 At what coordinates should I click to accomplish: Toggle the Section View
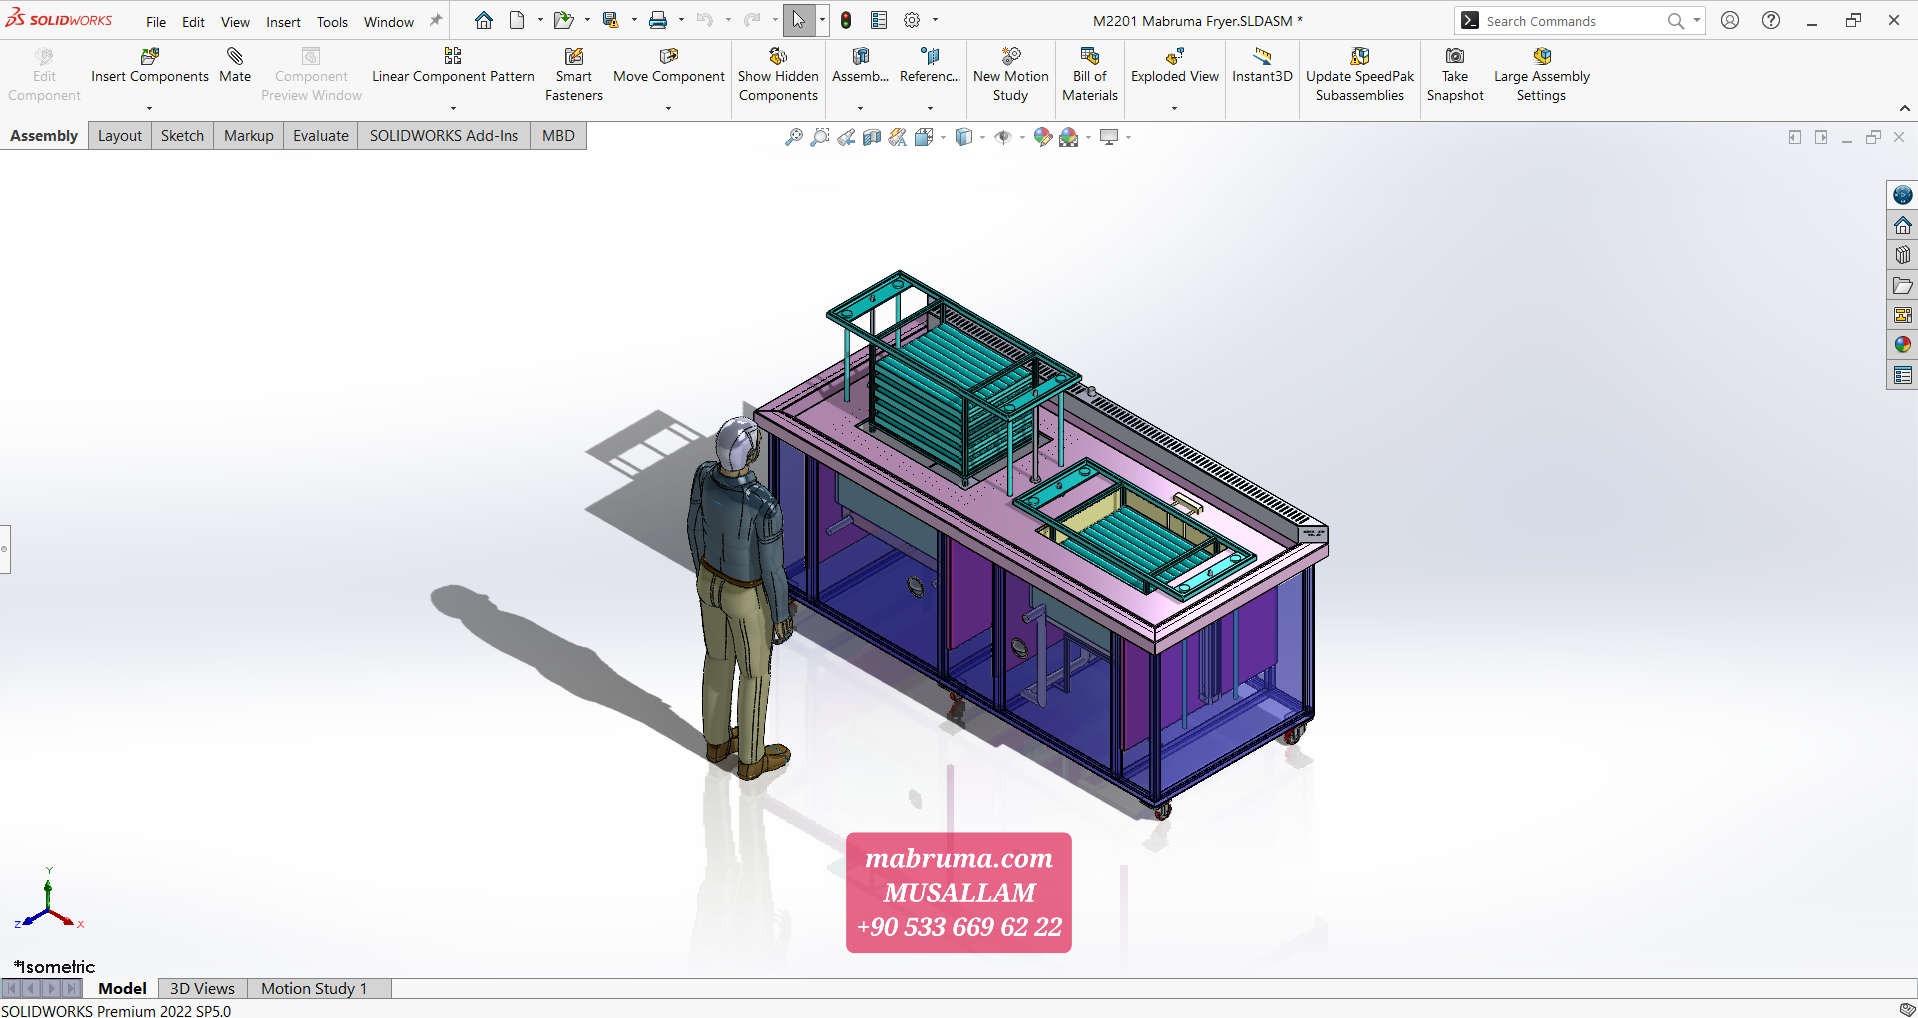coord(872,137)
